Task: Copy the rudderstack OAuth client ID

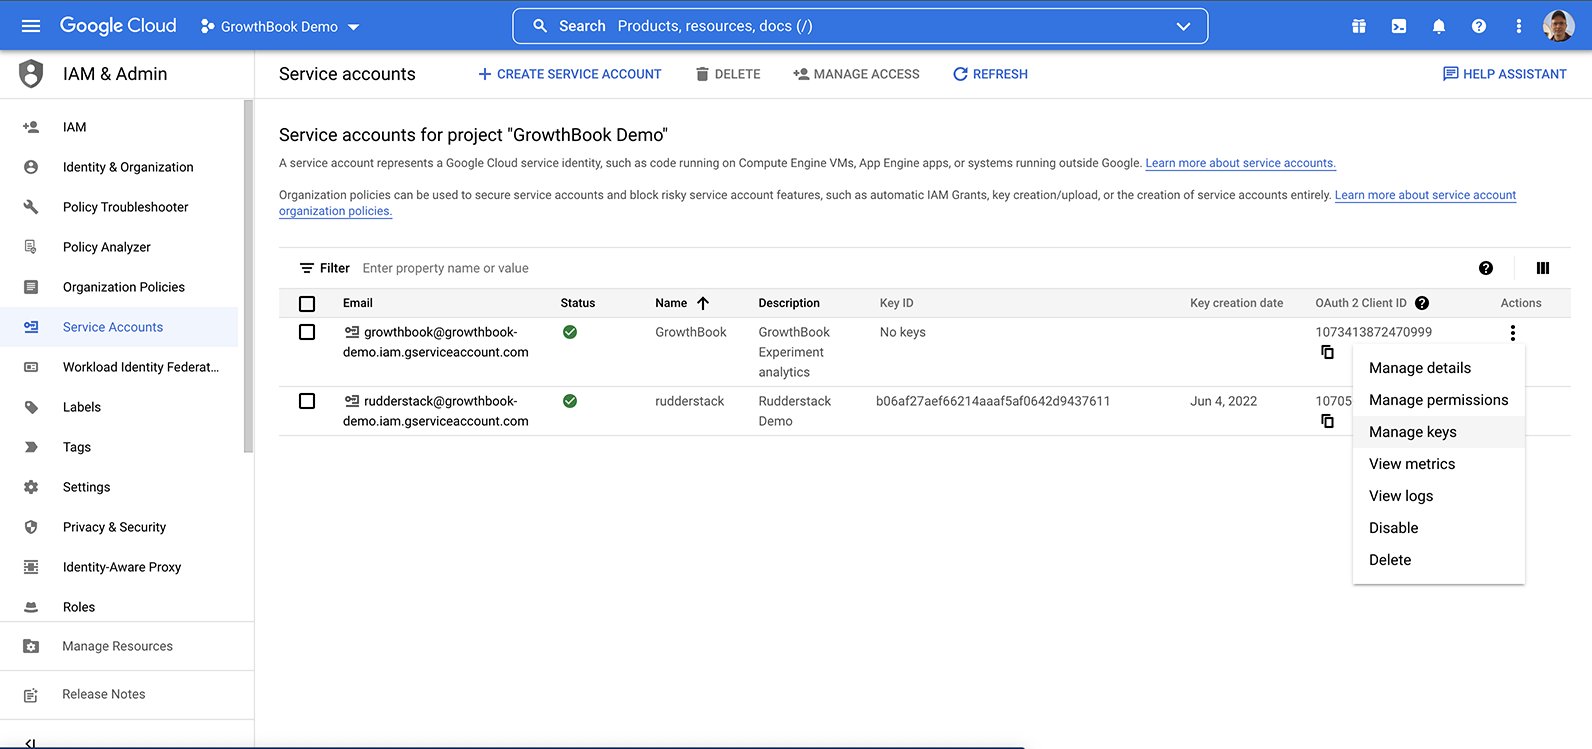Action: (x=1327, y=421)
